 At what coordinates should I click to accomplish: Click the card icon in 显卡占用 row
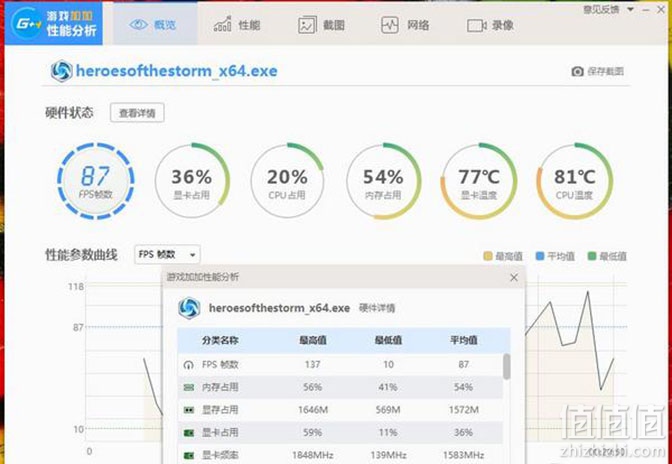pos(189,433)
